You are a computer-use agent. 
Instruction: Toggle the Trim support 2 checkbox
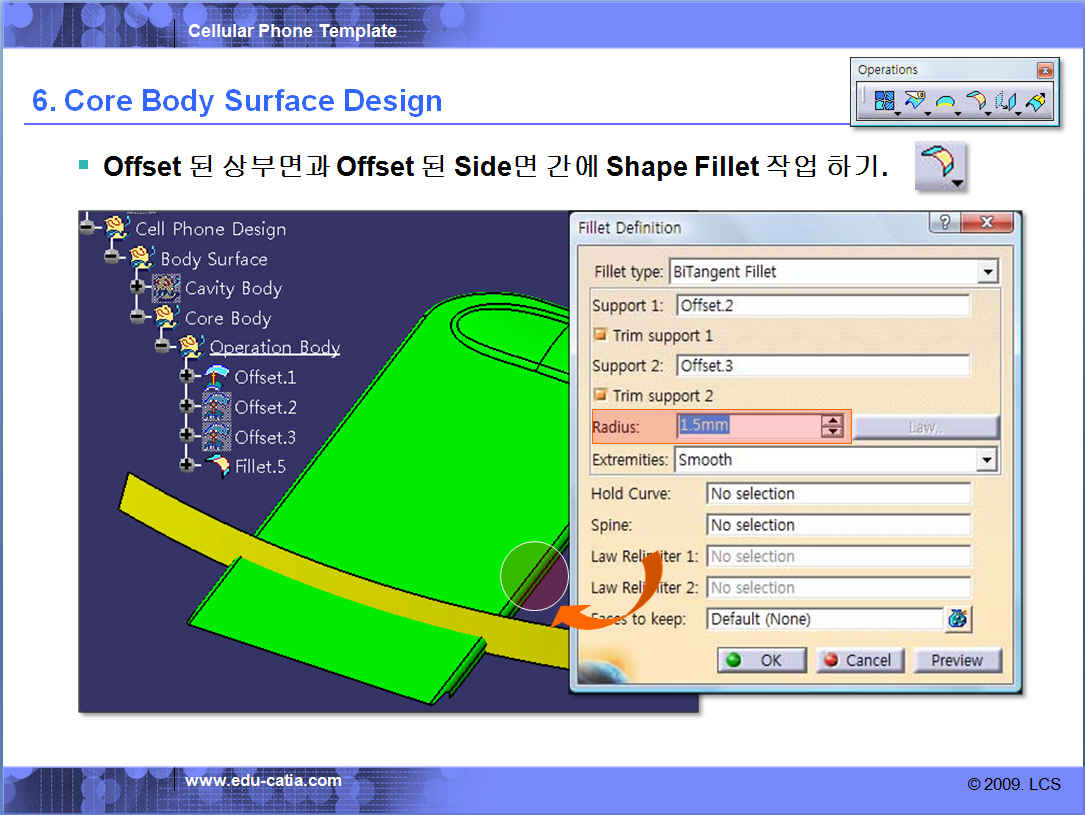click(601, 396)
